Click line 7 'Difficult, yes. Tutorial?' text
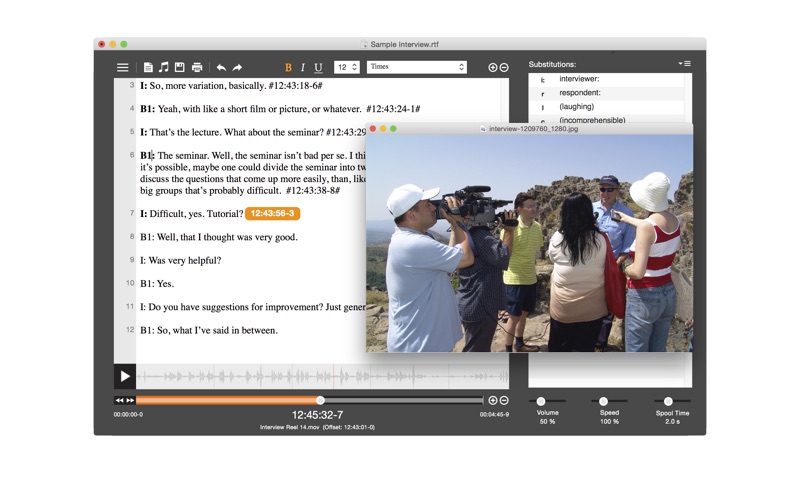The width and height of the screenshot is (800, 500). click(192, 214)
